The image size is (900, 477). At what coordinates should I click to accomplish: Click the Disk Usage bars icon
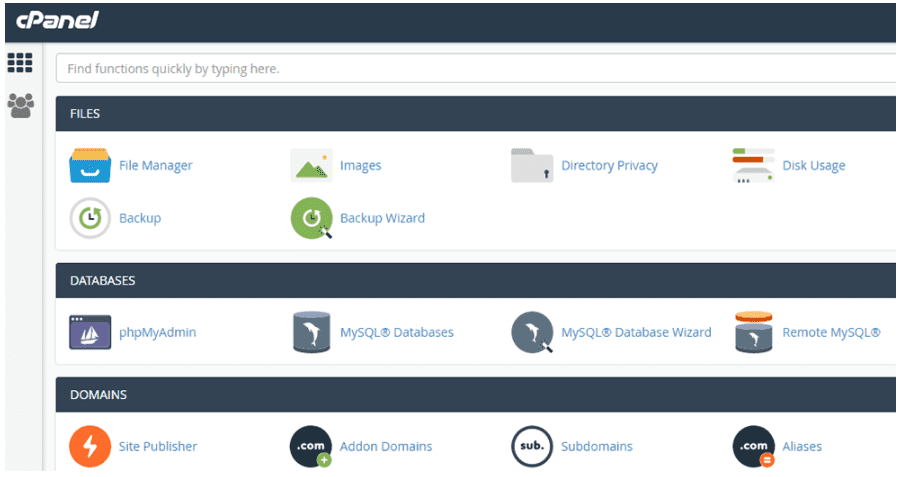coord(754,165)
